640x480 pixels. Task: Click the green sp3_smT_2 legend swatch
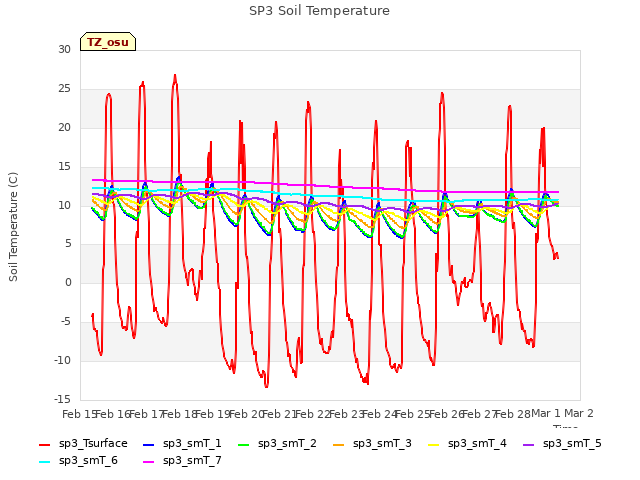pyautogui.click(x=244, y=444)
